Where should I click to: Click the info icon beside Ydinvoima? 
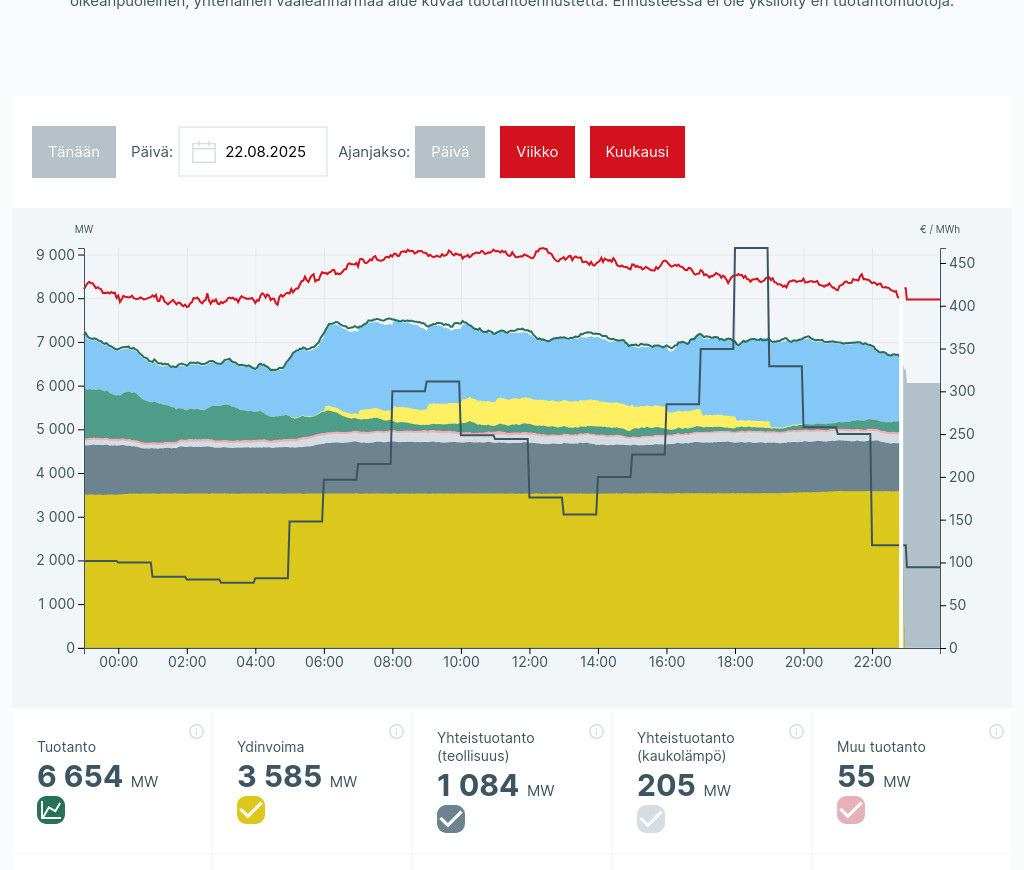(x=396, y=731)
